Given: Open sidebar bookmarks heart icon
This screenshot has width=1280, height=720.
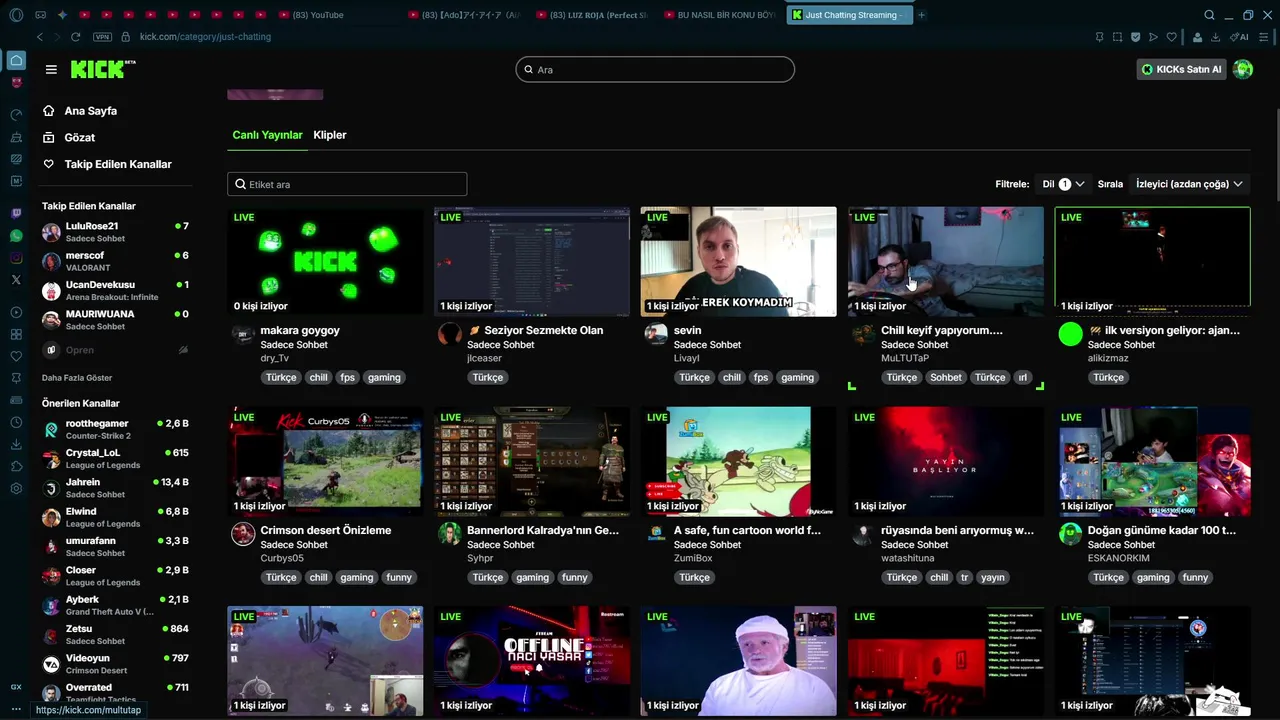Looking at the screenshot, I should pos(16,356).
